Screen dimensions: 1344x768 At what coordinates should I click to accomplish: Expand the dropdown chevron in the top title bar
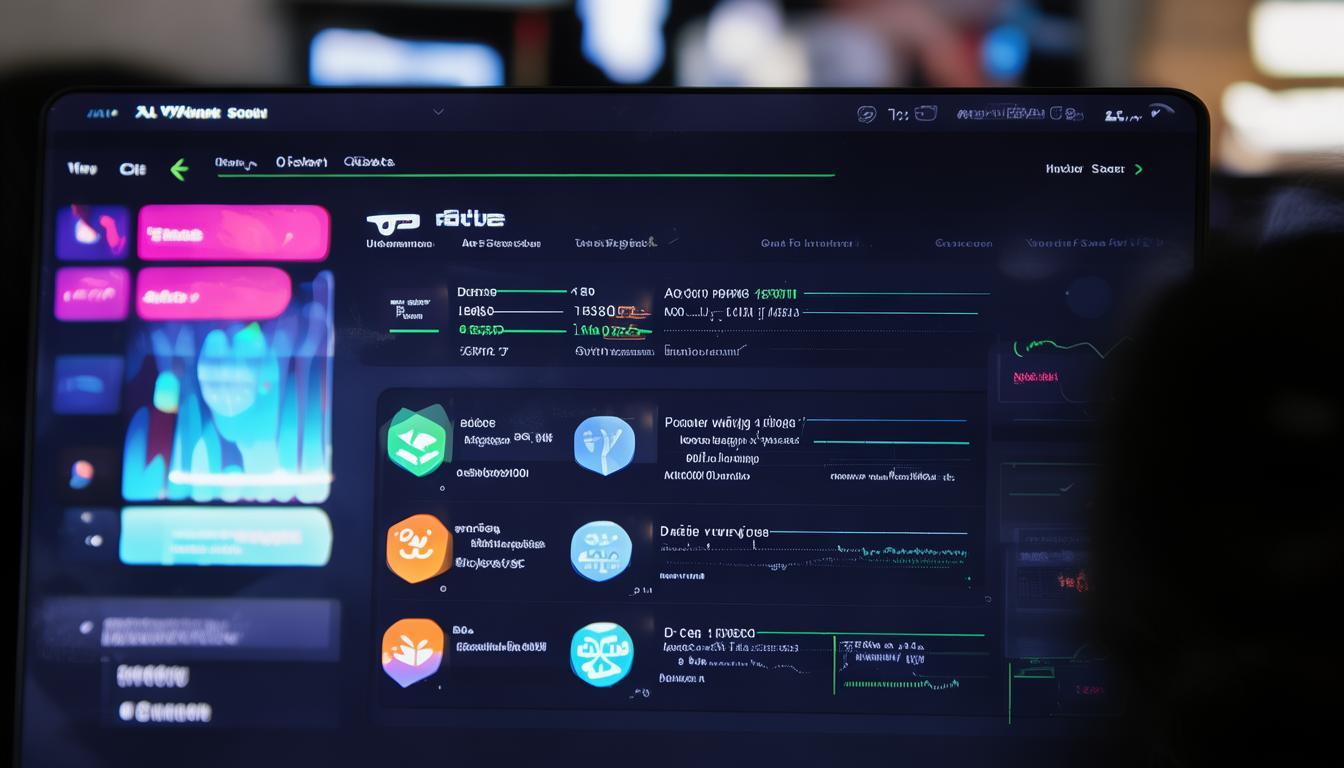pyautogui.click(x=437, y=112)
